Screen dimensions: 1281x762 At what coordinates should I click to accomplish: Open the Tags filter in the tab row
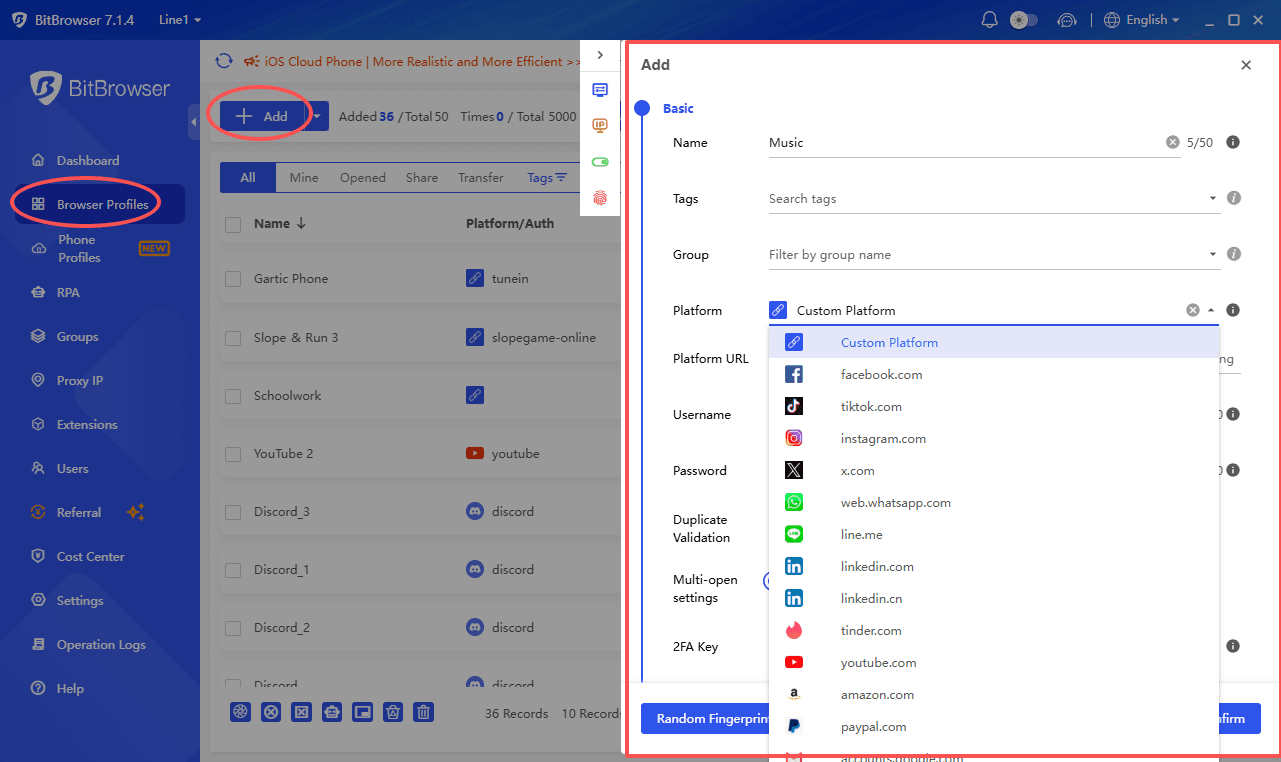pyautogui.click(x=547, y=178)
